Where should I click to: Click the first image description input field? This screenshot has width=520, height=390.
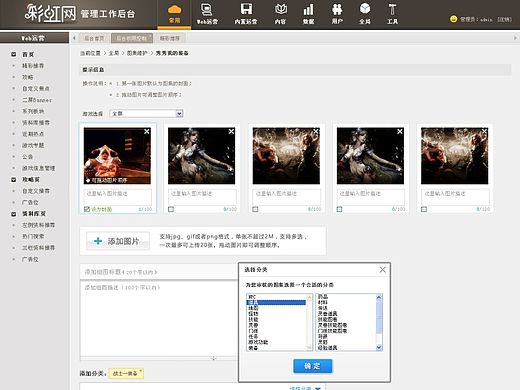tap(117, 197)
